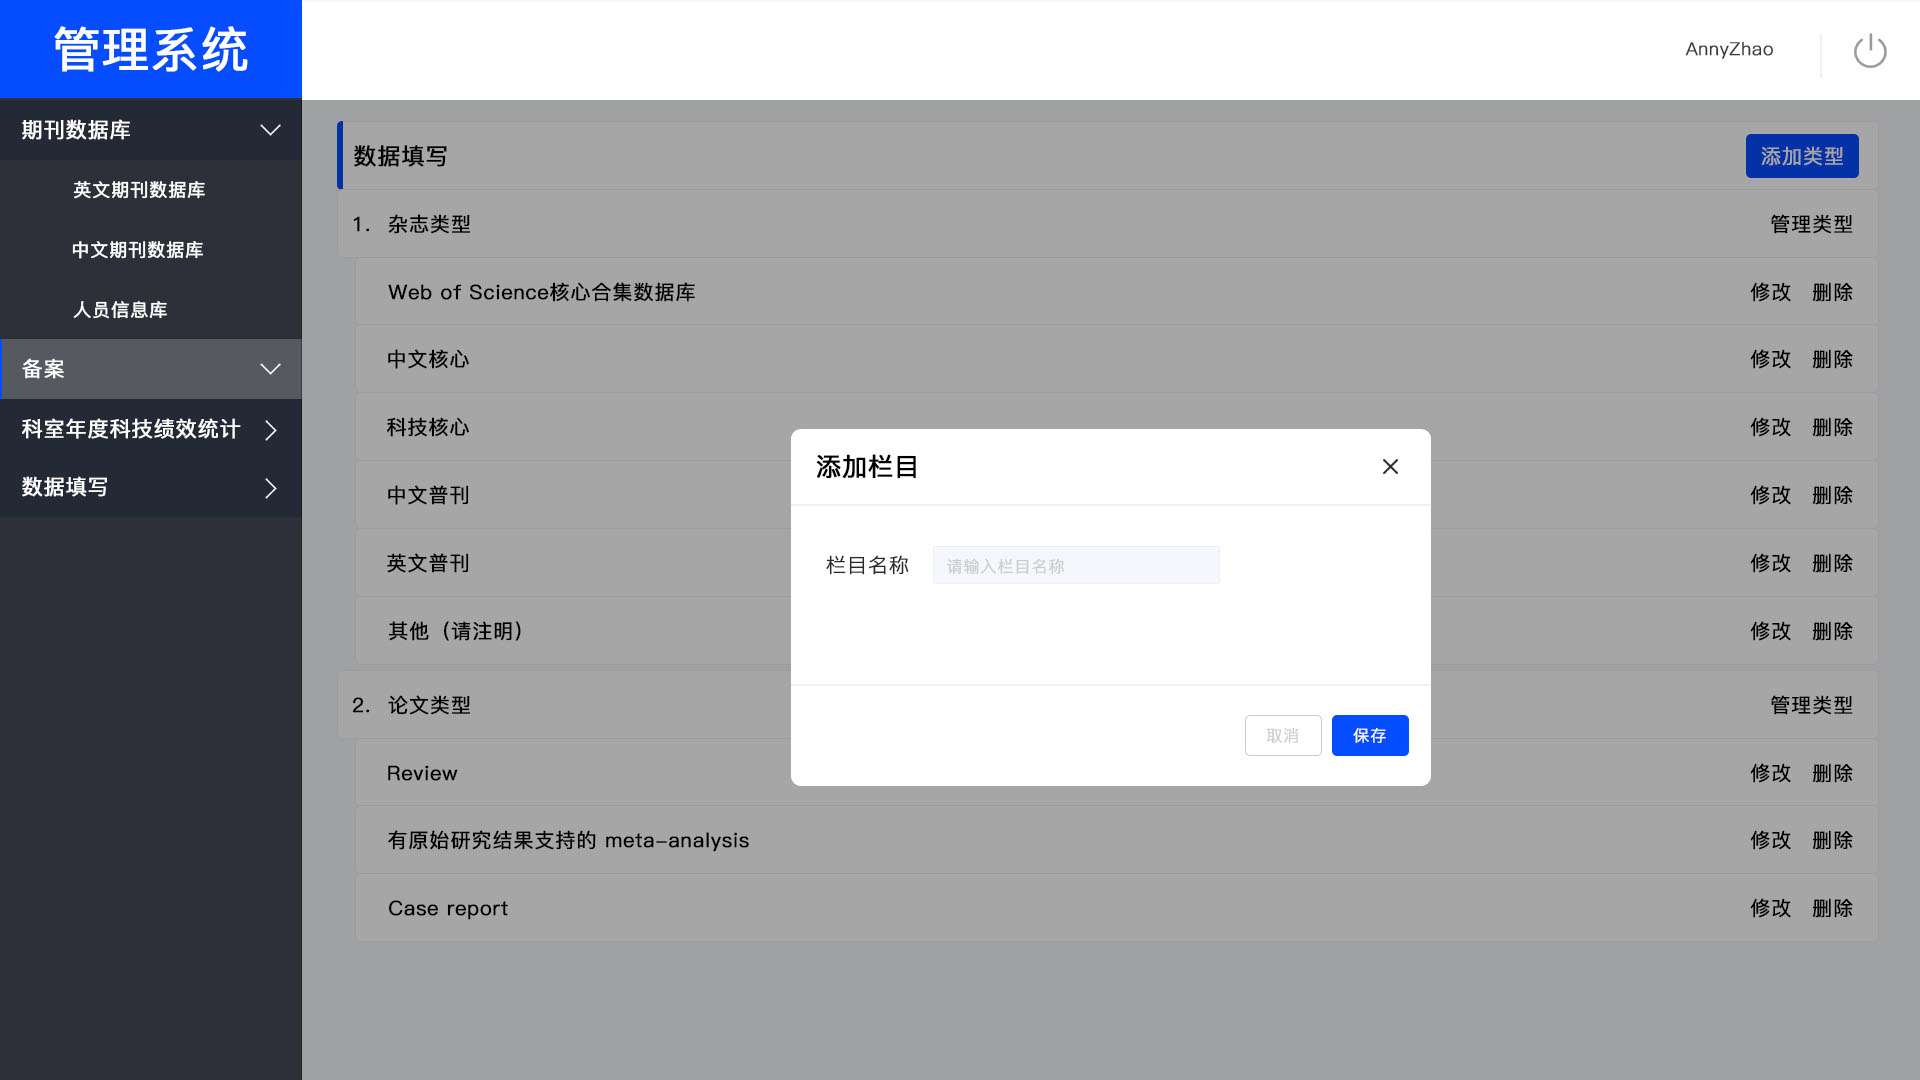Screen dimensions: 1920x1080
Task: Click the 栏目名称 input field
Action: click(1075, 566)
